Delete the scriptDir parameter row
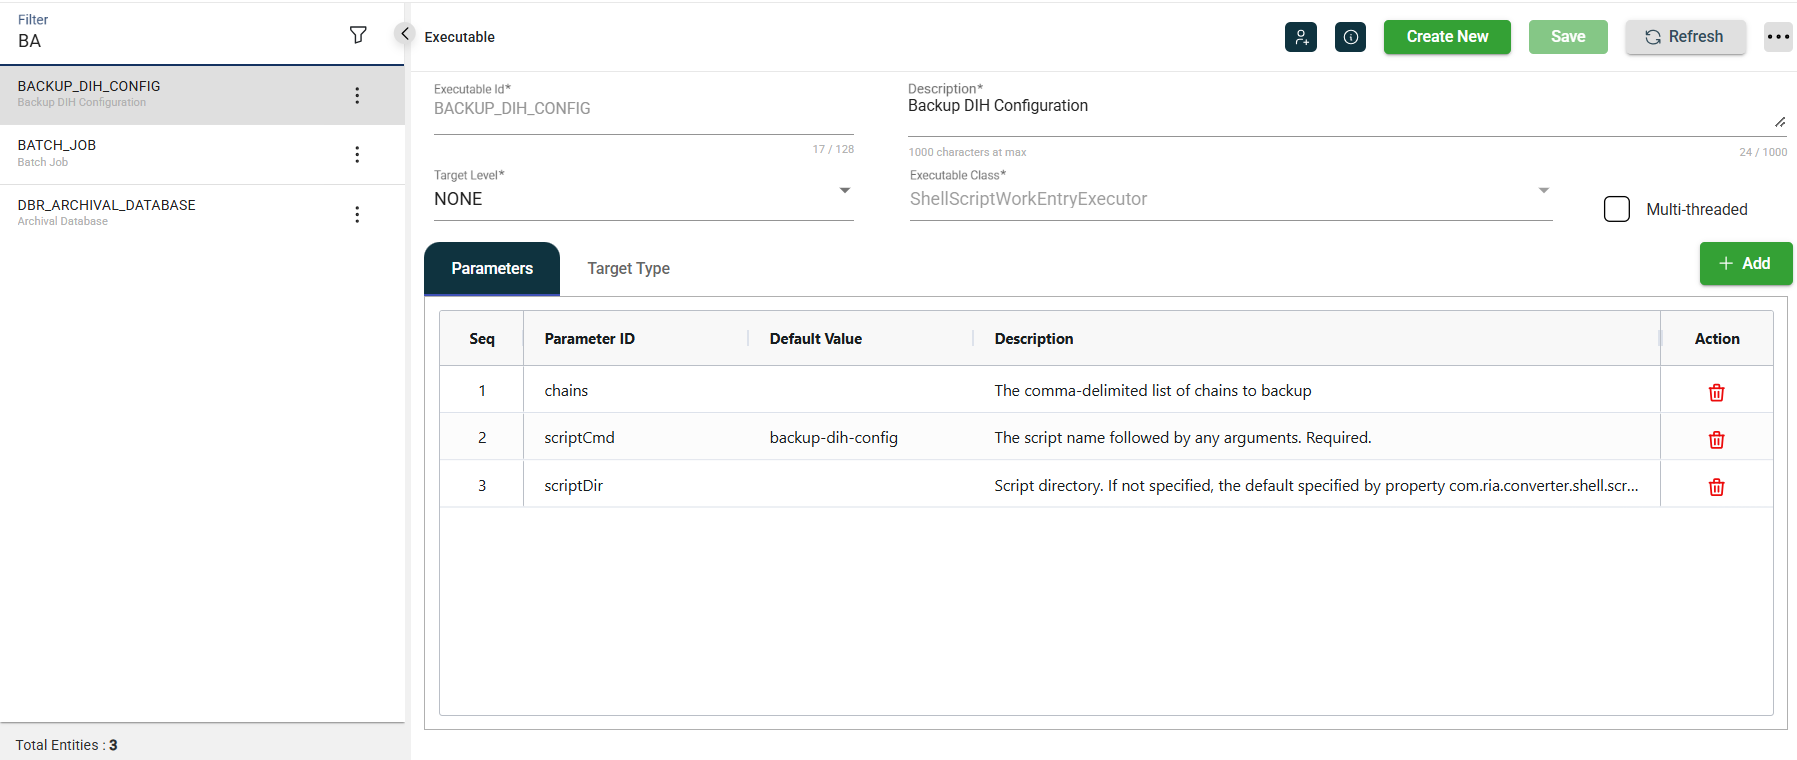Image resolution: width=1797 pixels, height=760 pixels. [1716, 487]
